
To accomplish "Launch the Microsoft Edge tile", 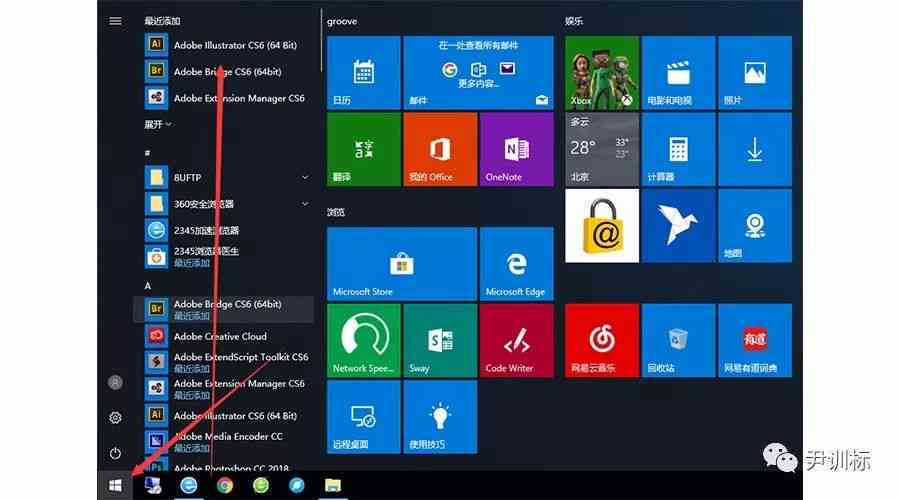I will point(517,263).
